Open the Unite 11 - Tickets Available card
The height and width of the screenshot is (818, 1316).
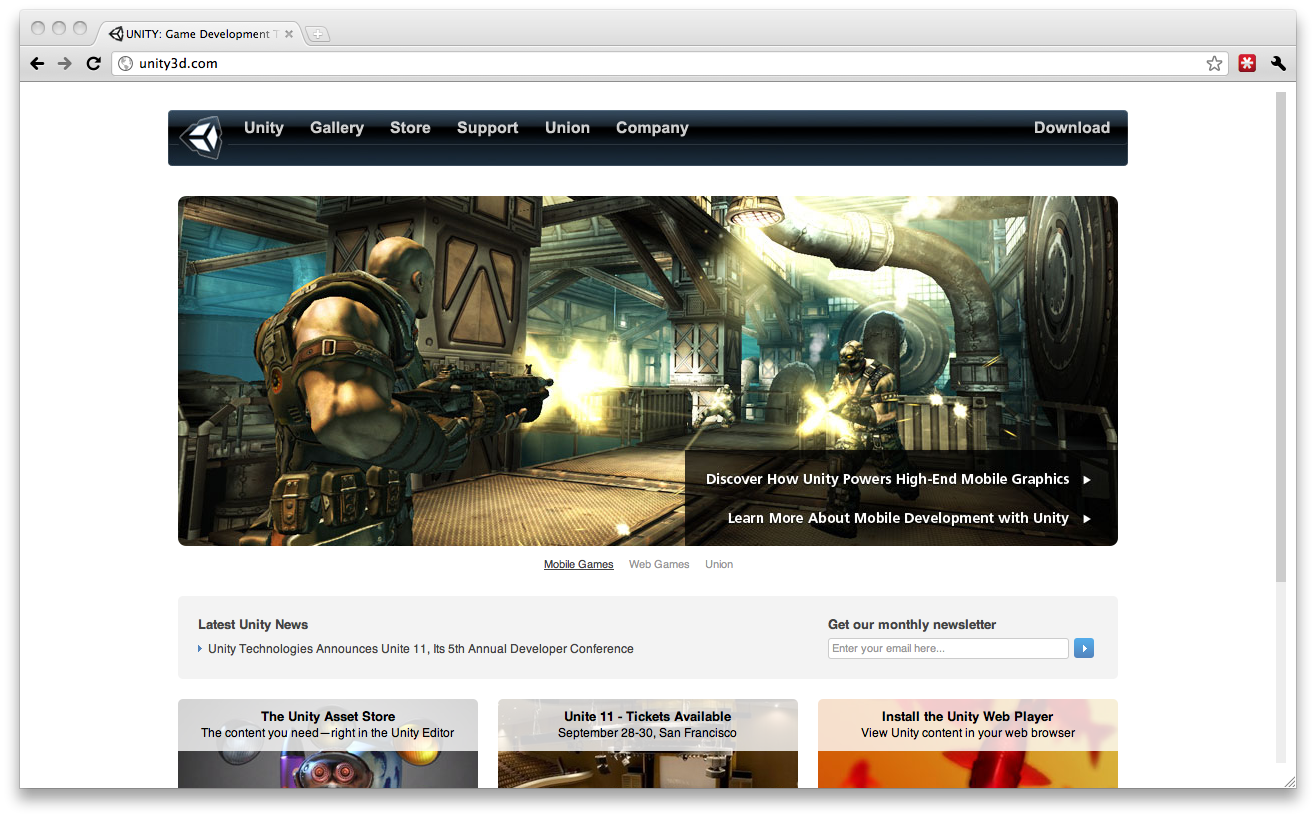[648, 743]
